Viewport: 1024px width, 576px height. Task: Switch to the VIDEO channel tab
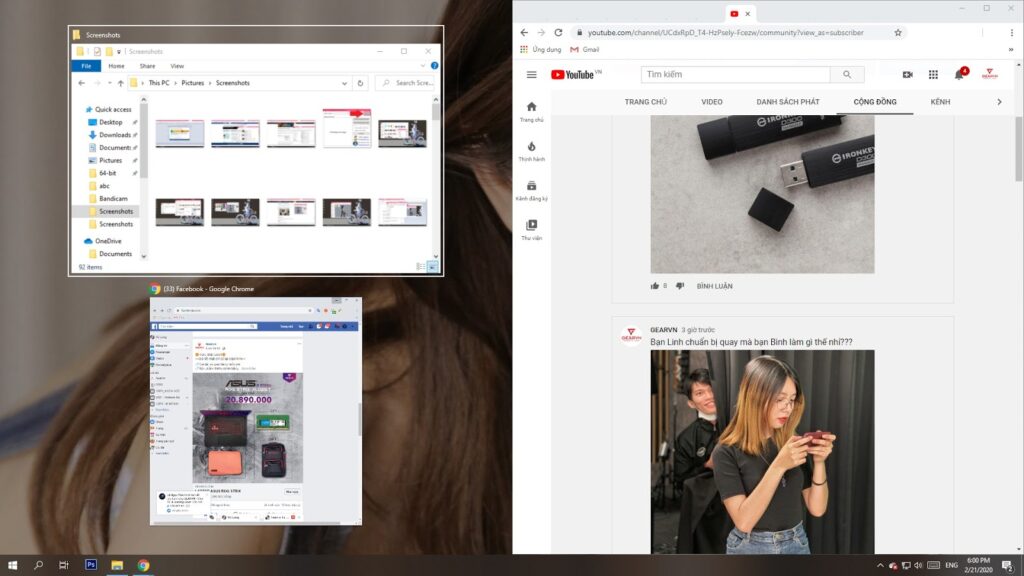click(x=712, y=102)
